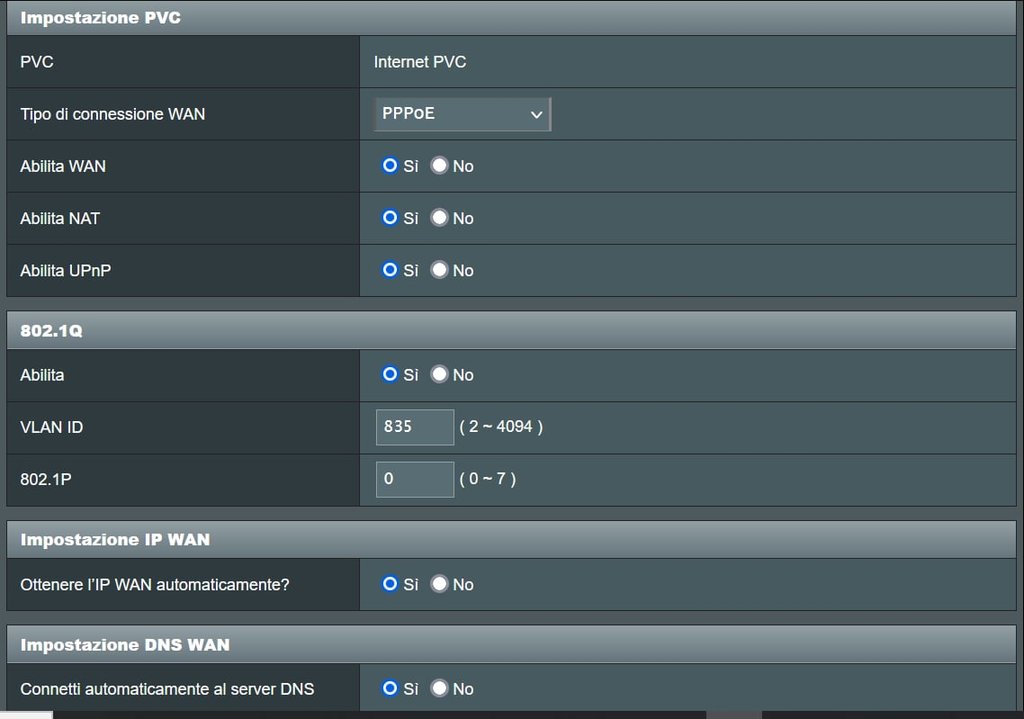Click the 802.1P priority input field
The height and width of the screenshot is (719, 1024).
click(414, 479)
